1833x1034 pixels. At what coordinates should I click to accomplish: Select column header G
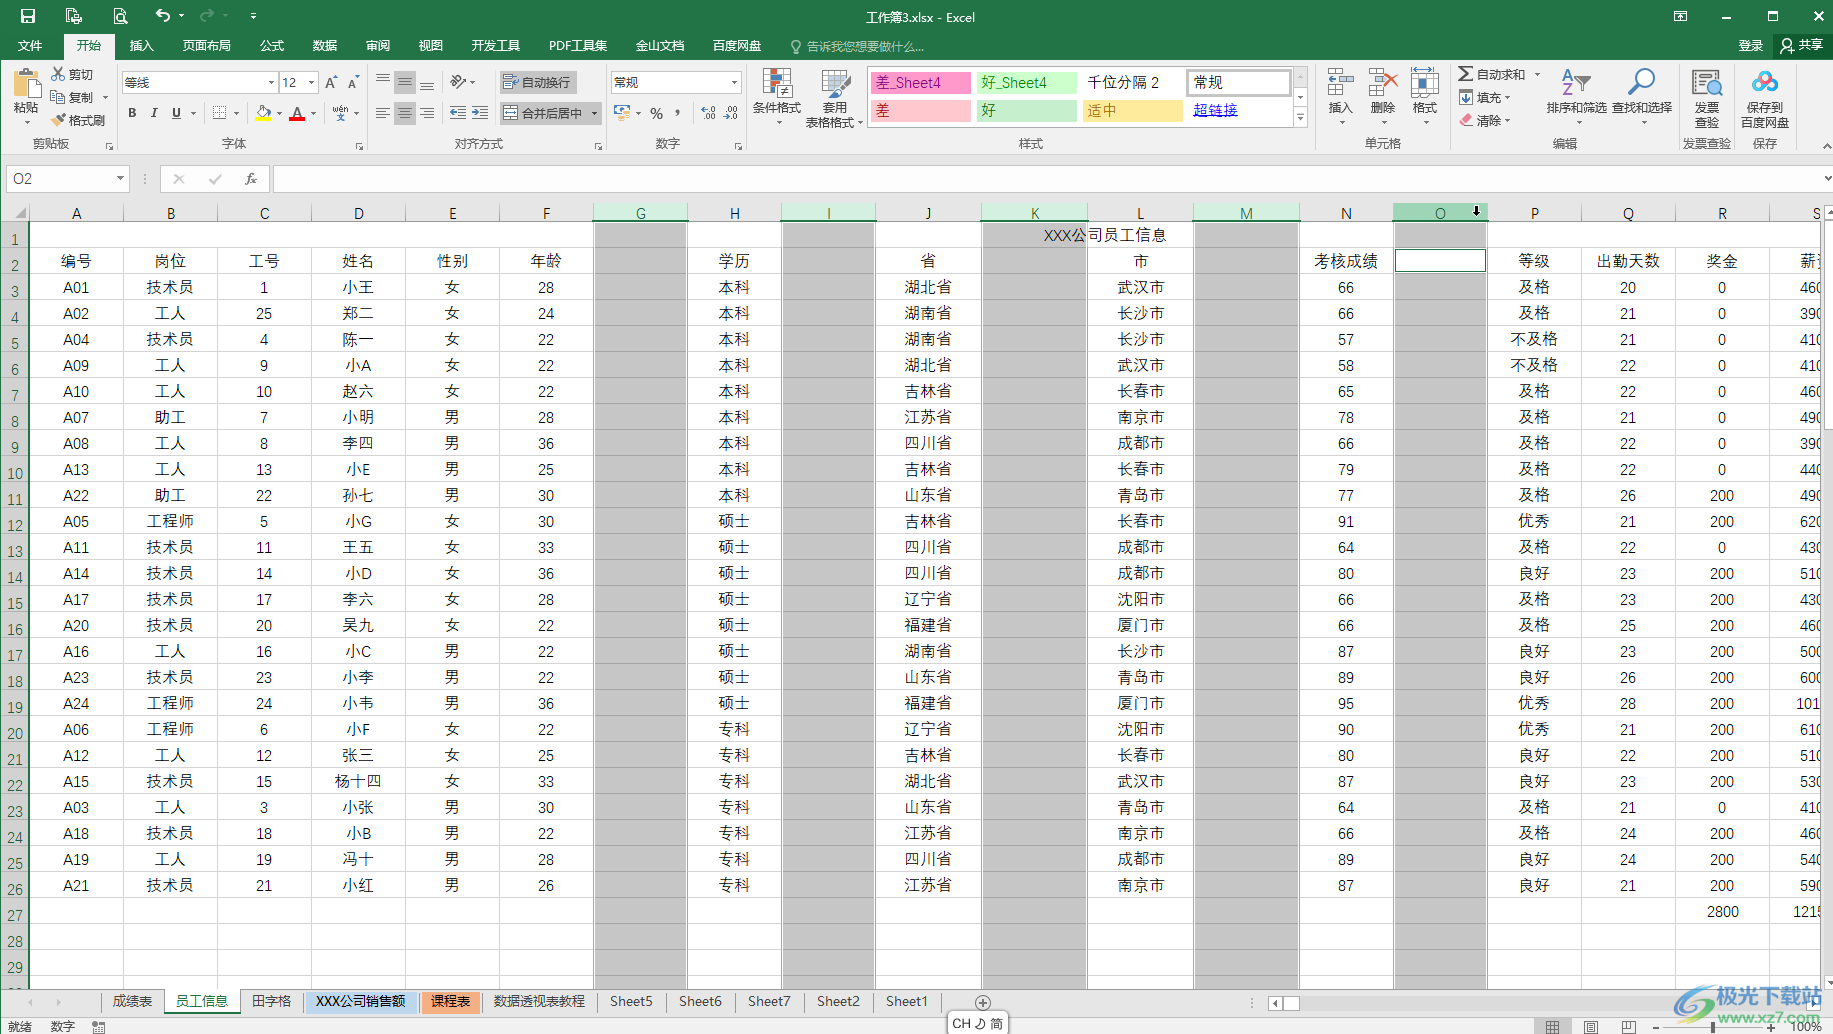coord(640,213)
